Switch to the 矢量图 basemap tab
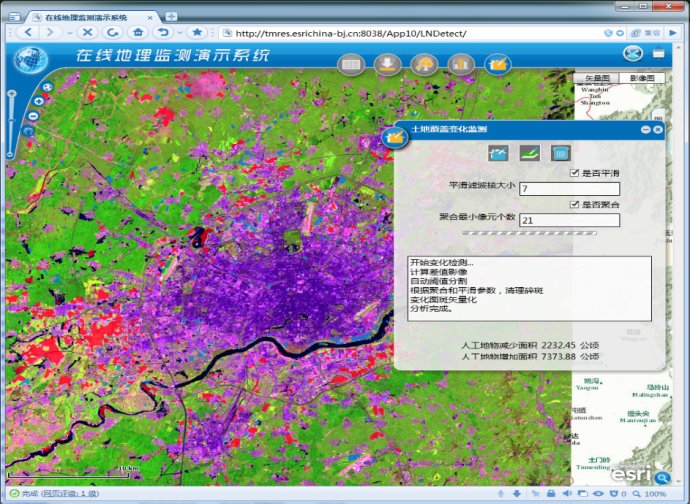 592,78
